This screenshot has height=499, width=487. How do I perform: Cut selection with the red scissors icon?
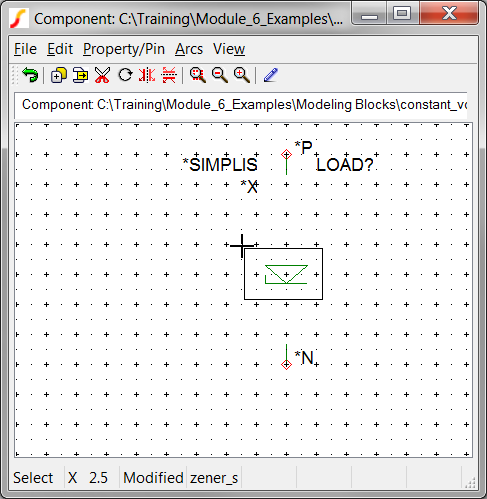pyautogui.click(x=102, y=75)
